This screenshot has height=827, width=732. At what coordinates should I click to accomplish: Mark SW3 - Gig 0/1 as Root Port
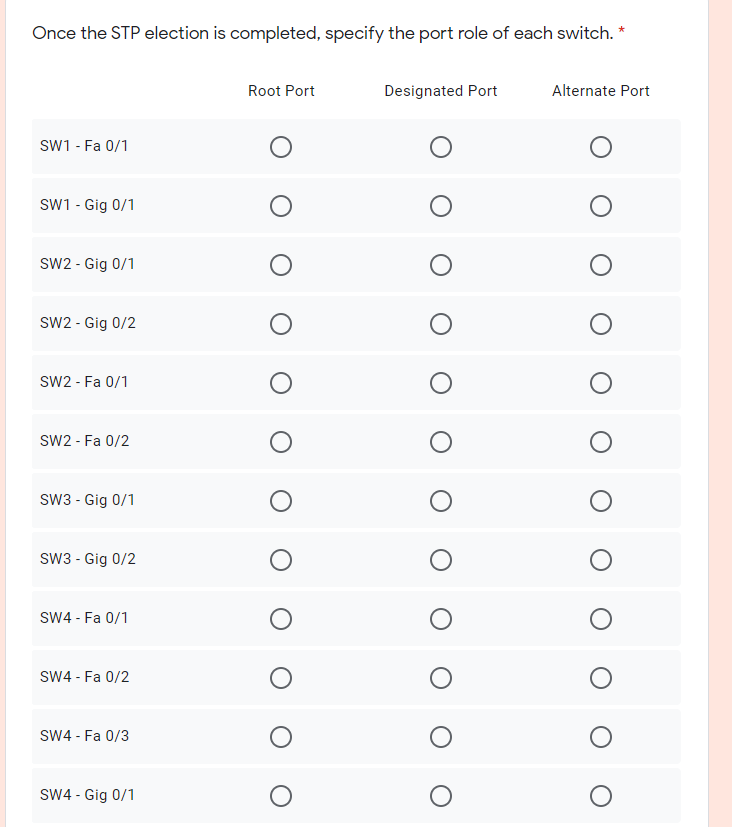[281, 500]
